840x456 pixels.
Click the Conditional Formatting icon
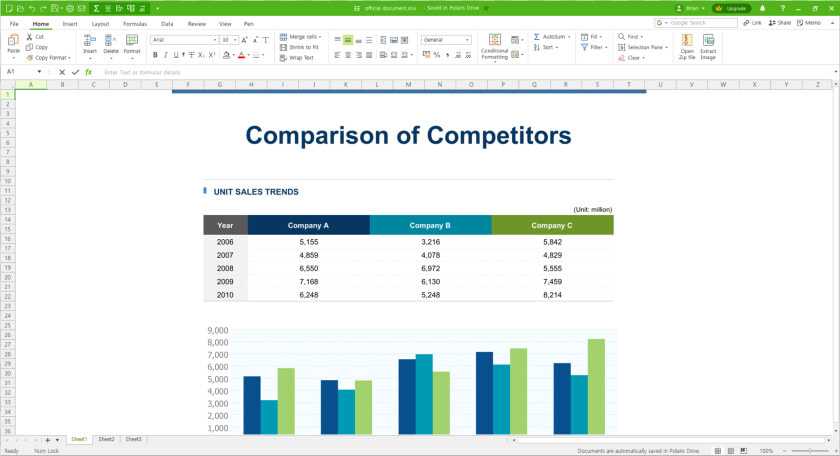[494, 40]
